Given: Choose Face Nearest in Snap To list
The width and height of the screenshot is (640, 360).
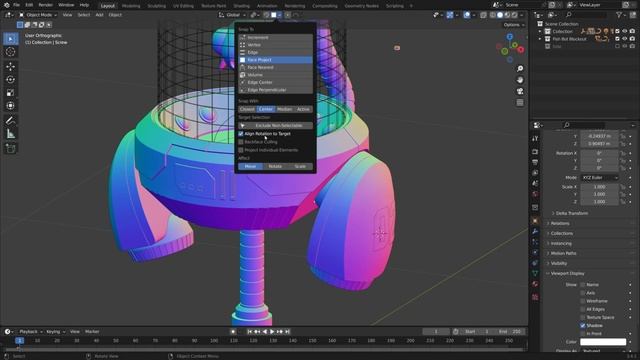Looking at the screenshot, I should click(x=276, y=67).
